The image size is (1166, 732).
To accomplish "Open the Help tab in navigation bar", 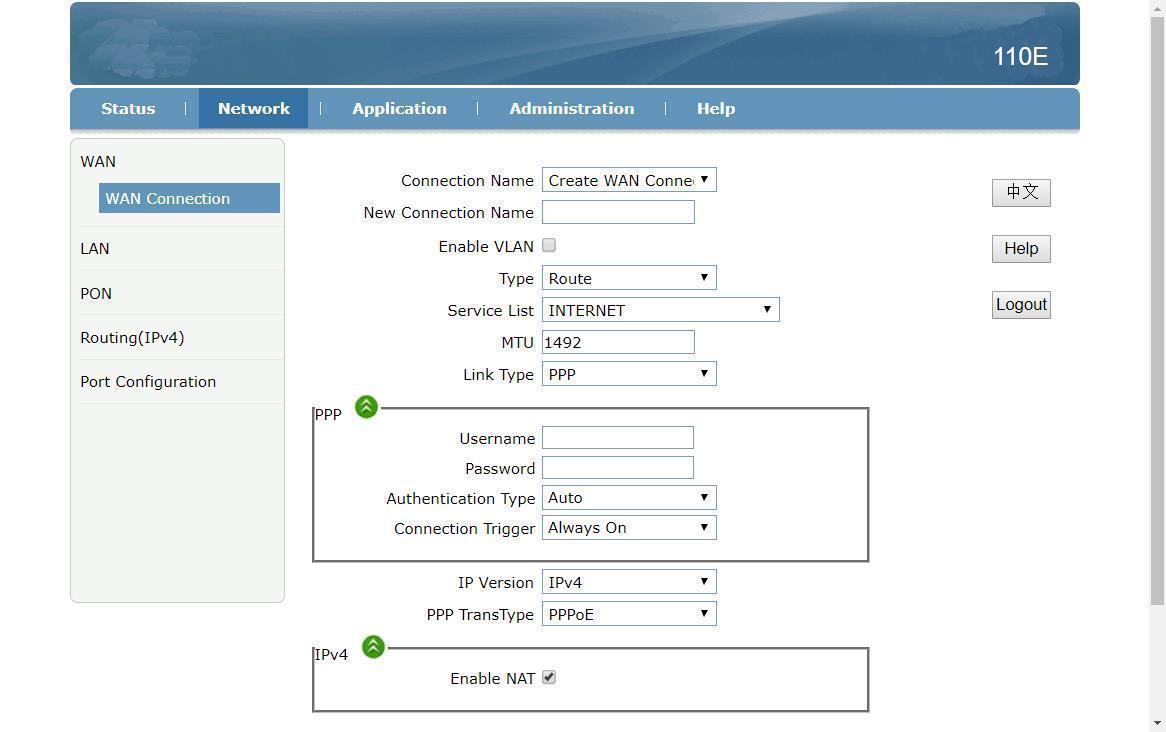I will (x=715, y=109).
